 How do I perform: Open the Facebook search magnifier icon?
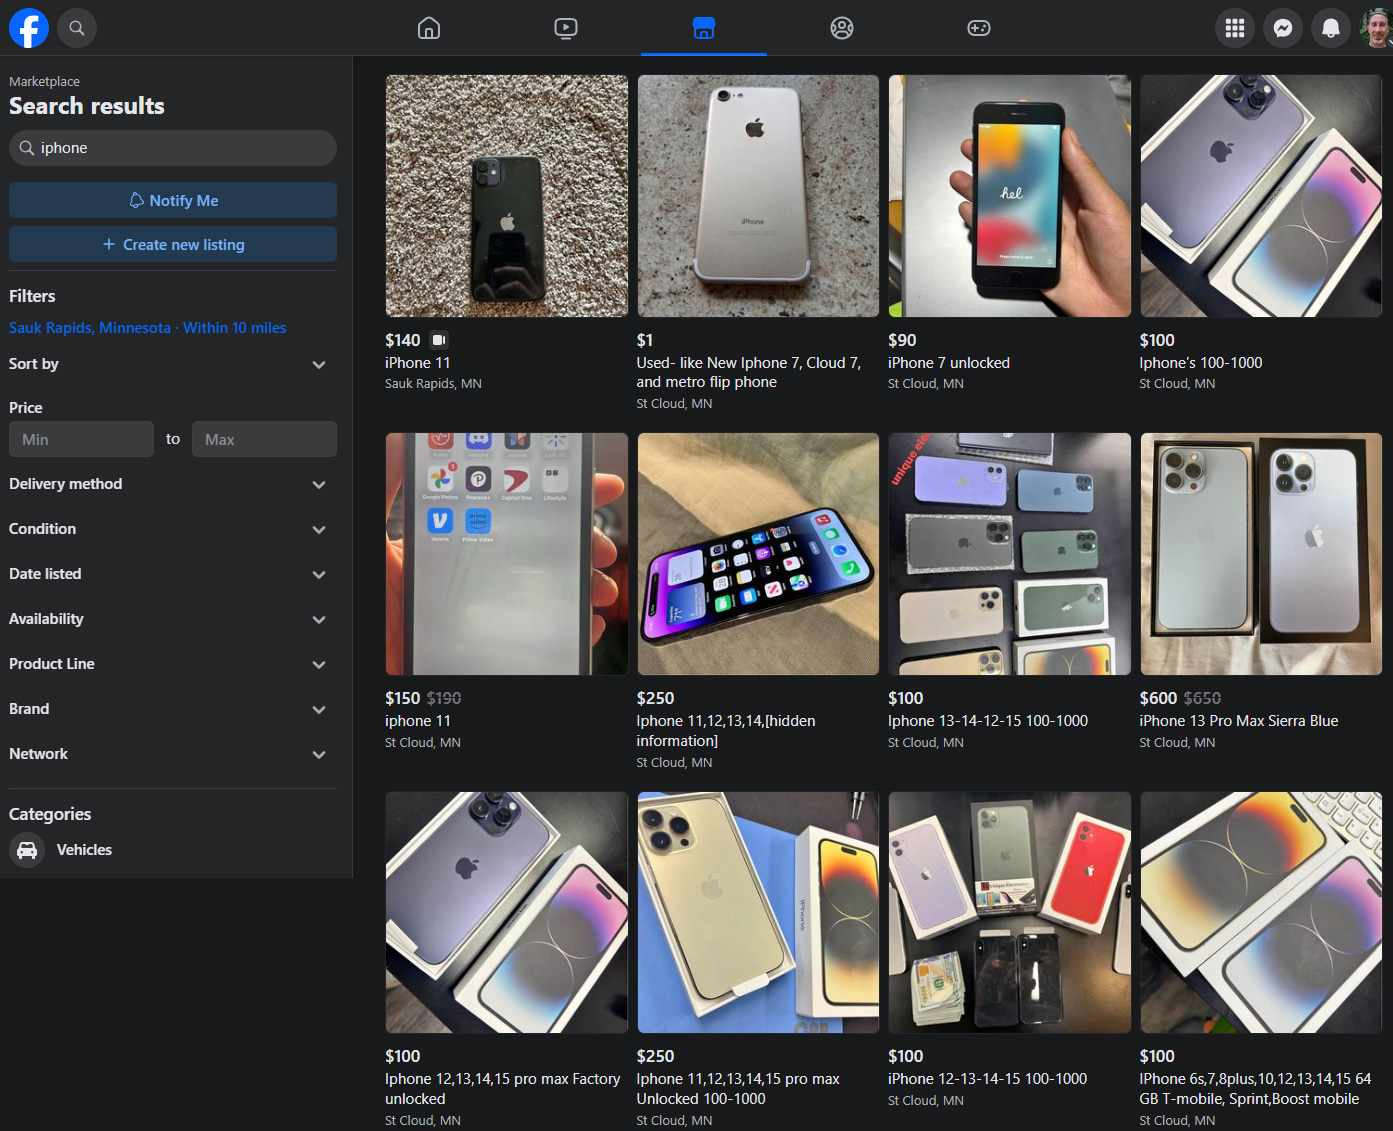[77, 28]
